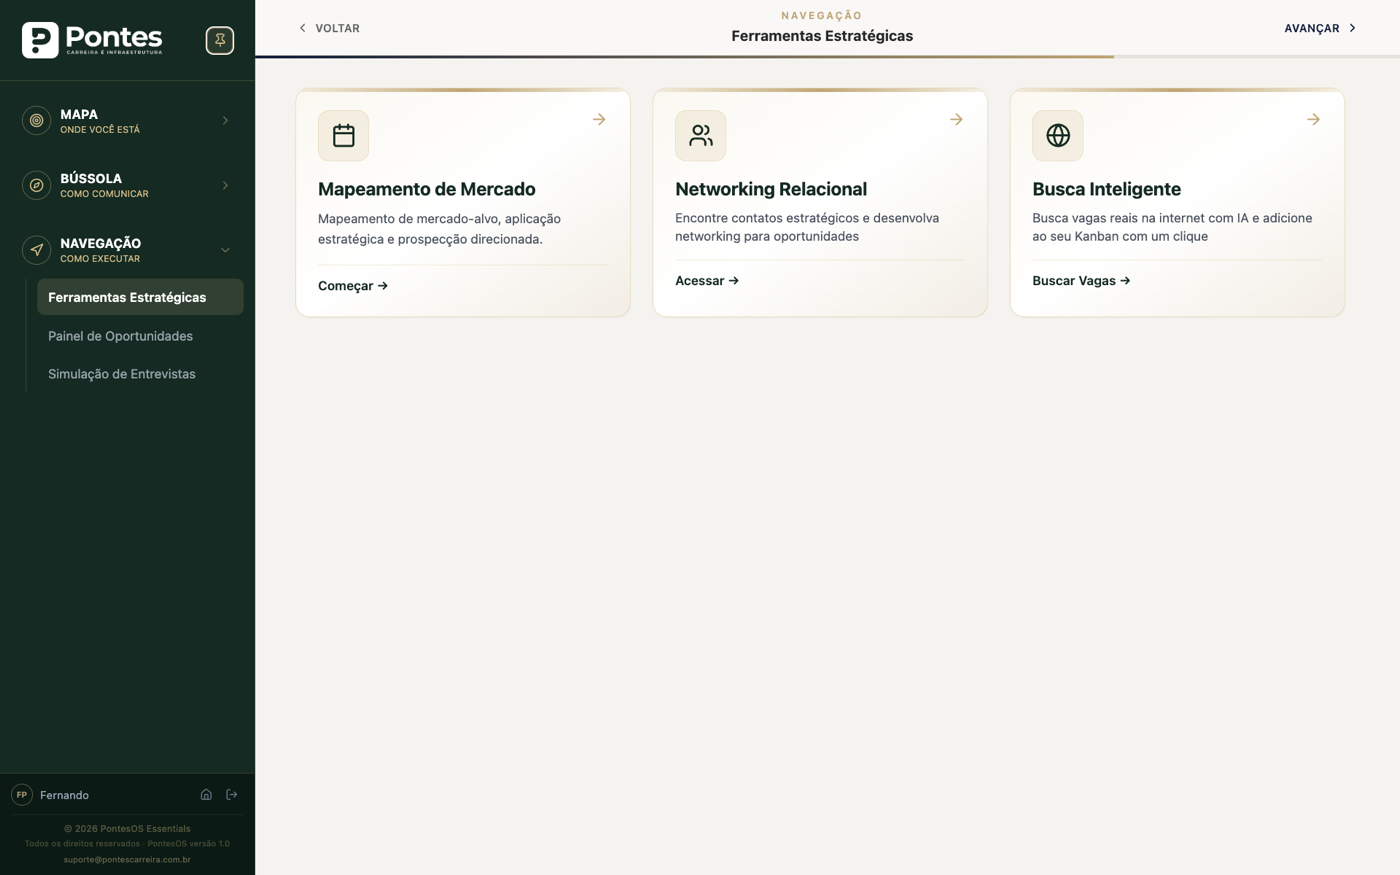Click the MAPA target icon
This screenshot has height=875, width=1400.
[x=37, y=120]
